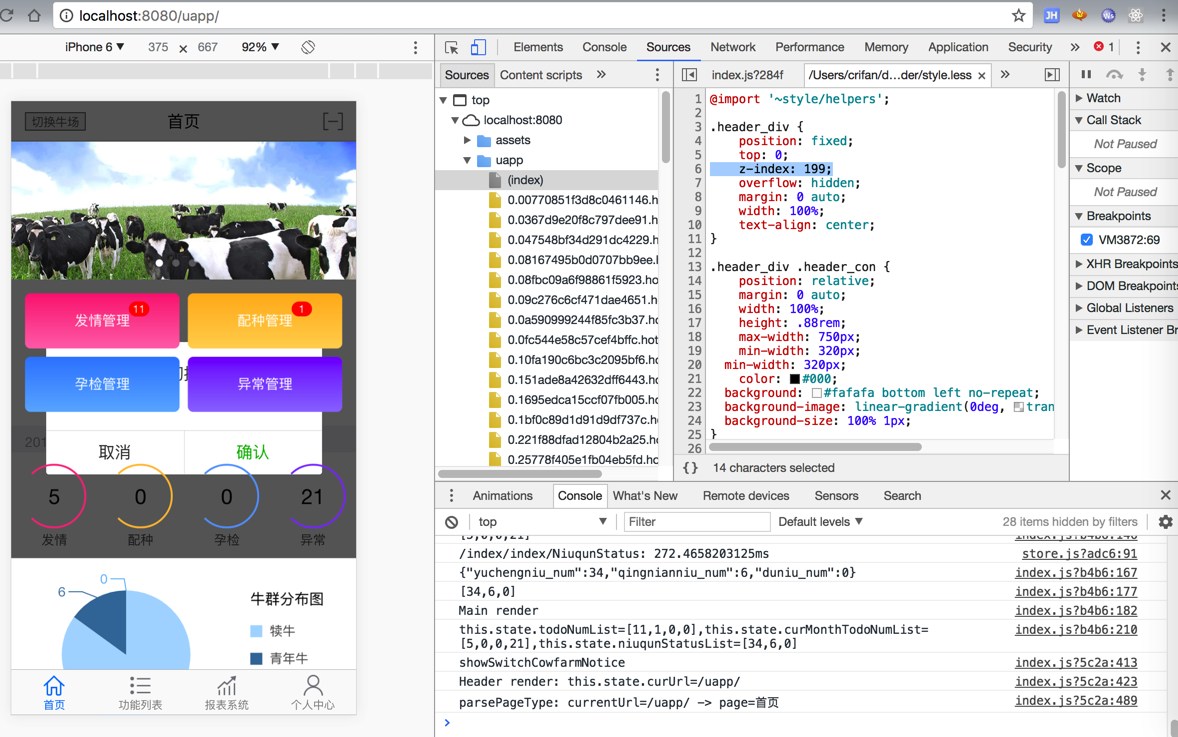Viewport: 1178px width, 737px height.
Task: Expand the XHR Breakpoints section
Action: point(1079,264)
